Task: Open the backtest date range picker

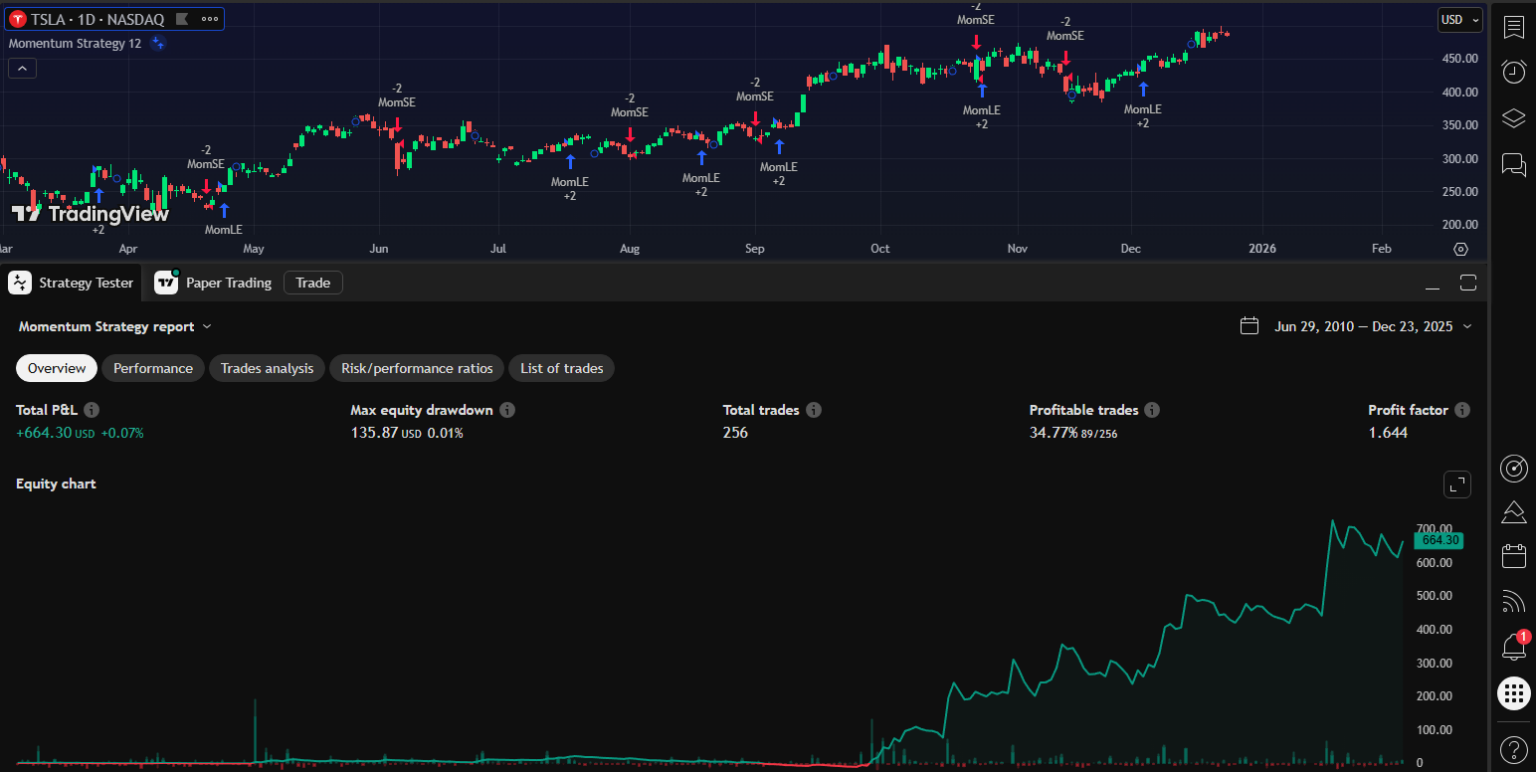Action: 1249,325
